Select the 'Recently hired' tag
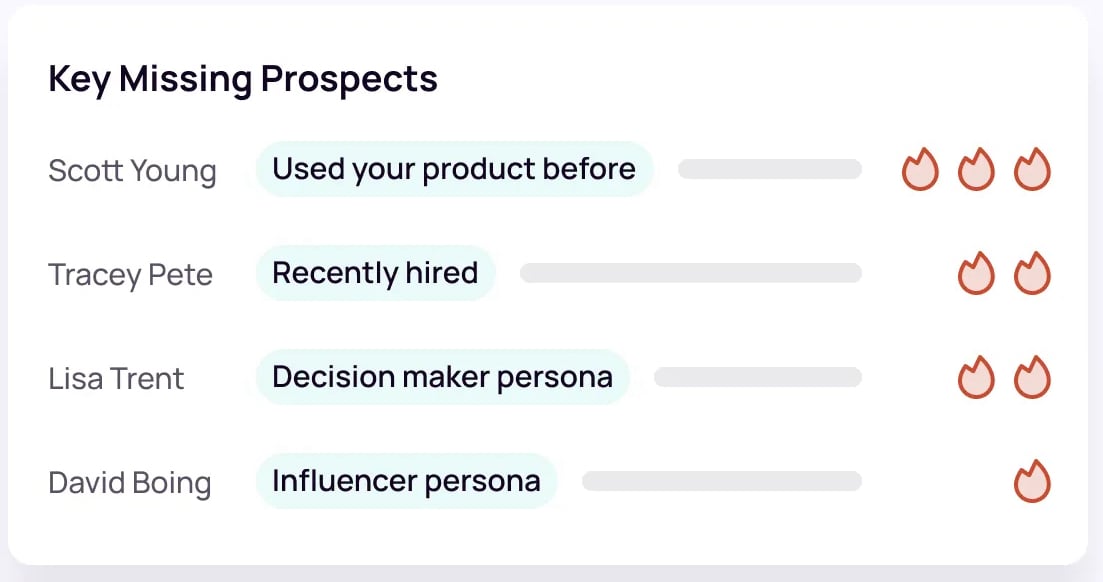This screenshot has width=1103, height=582. pos(375,273)
